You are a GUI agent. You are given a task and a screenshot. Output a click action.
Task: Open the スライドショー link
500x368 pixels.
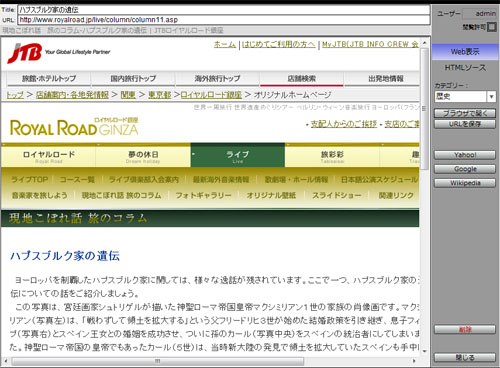[x=337, y=195]
